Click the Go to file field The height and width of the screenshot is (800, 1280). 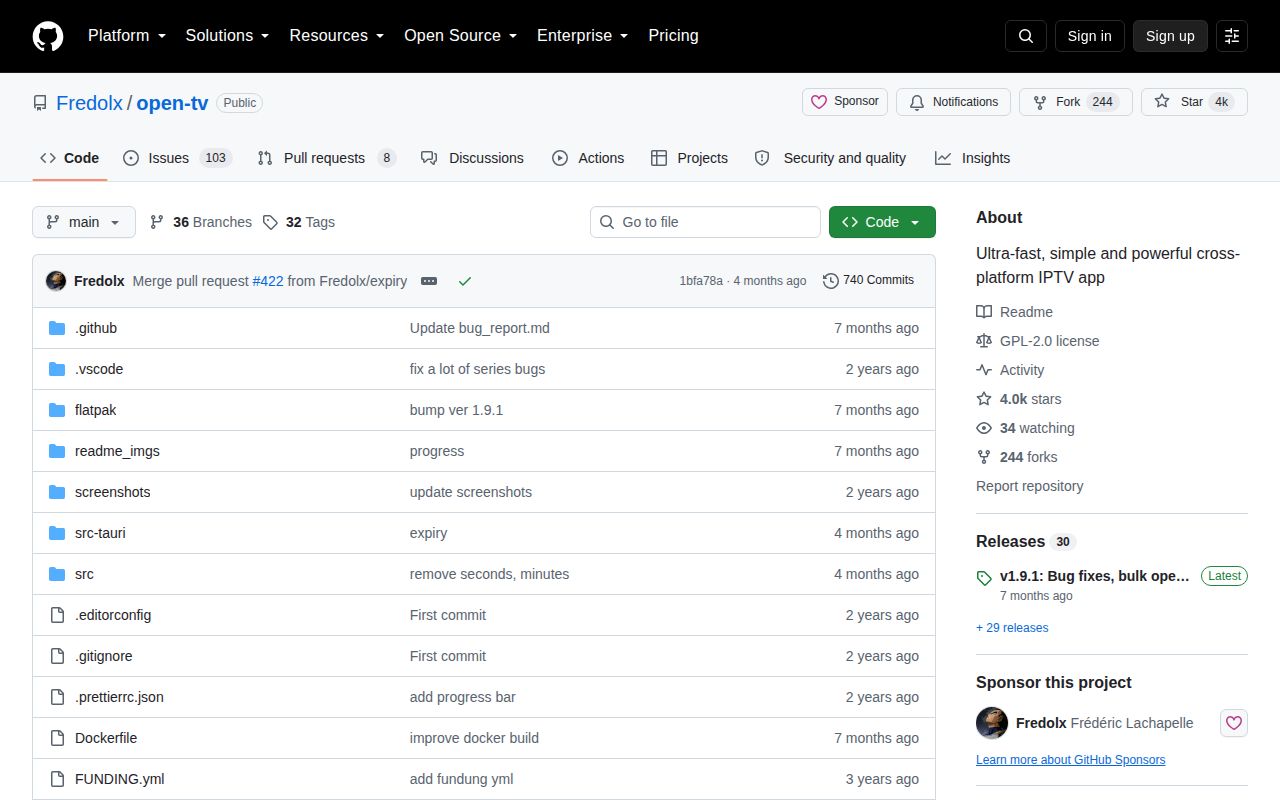(705, 222)
